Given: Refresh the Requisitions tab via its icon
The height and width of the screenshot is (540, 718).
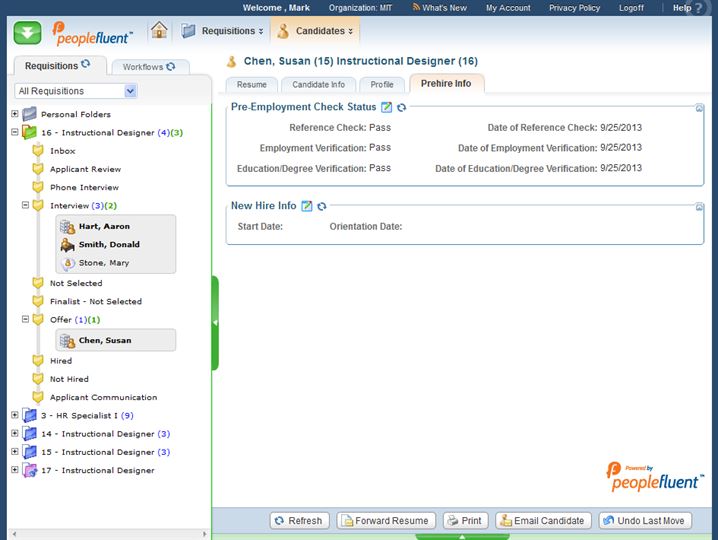Looking at the screenshot, I should pos(86,65).
